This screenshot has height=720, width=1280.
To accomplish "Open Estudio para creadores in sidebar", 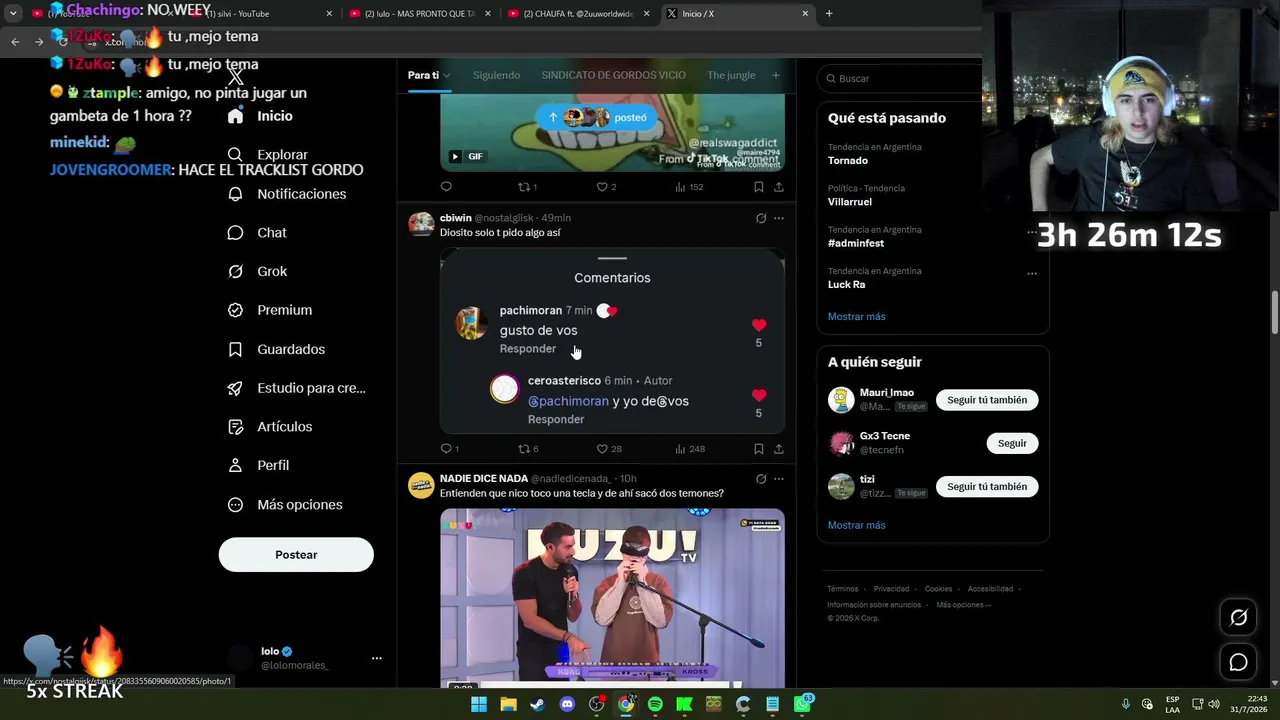I will coord(296,388).
